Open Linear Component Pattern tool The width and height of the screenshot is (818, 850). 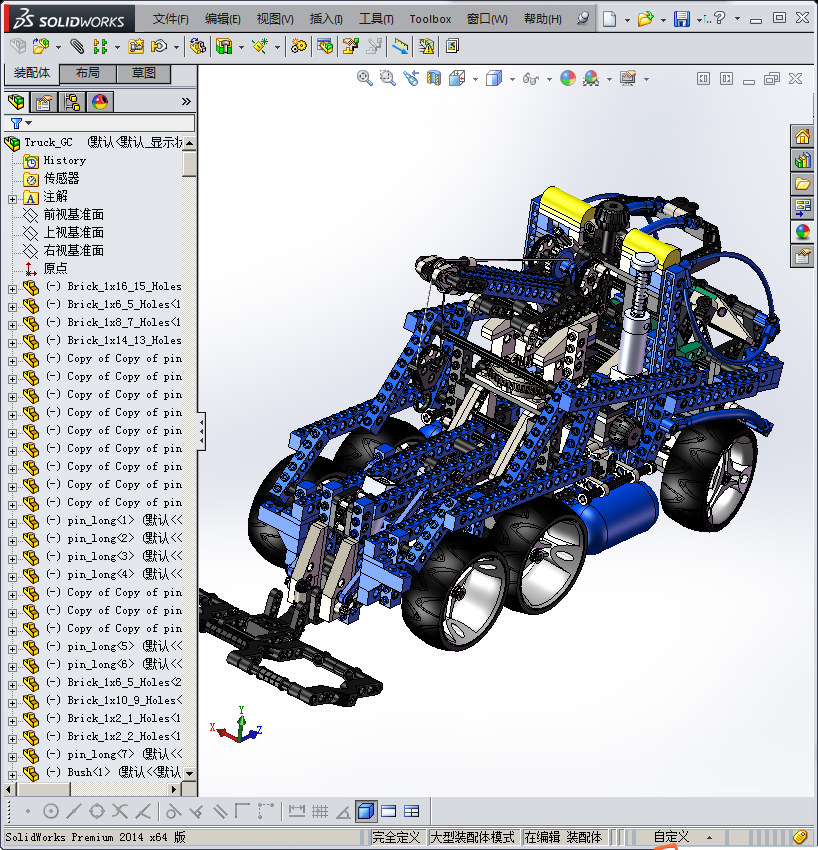[100, 47]
